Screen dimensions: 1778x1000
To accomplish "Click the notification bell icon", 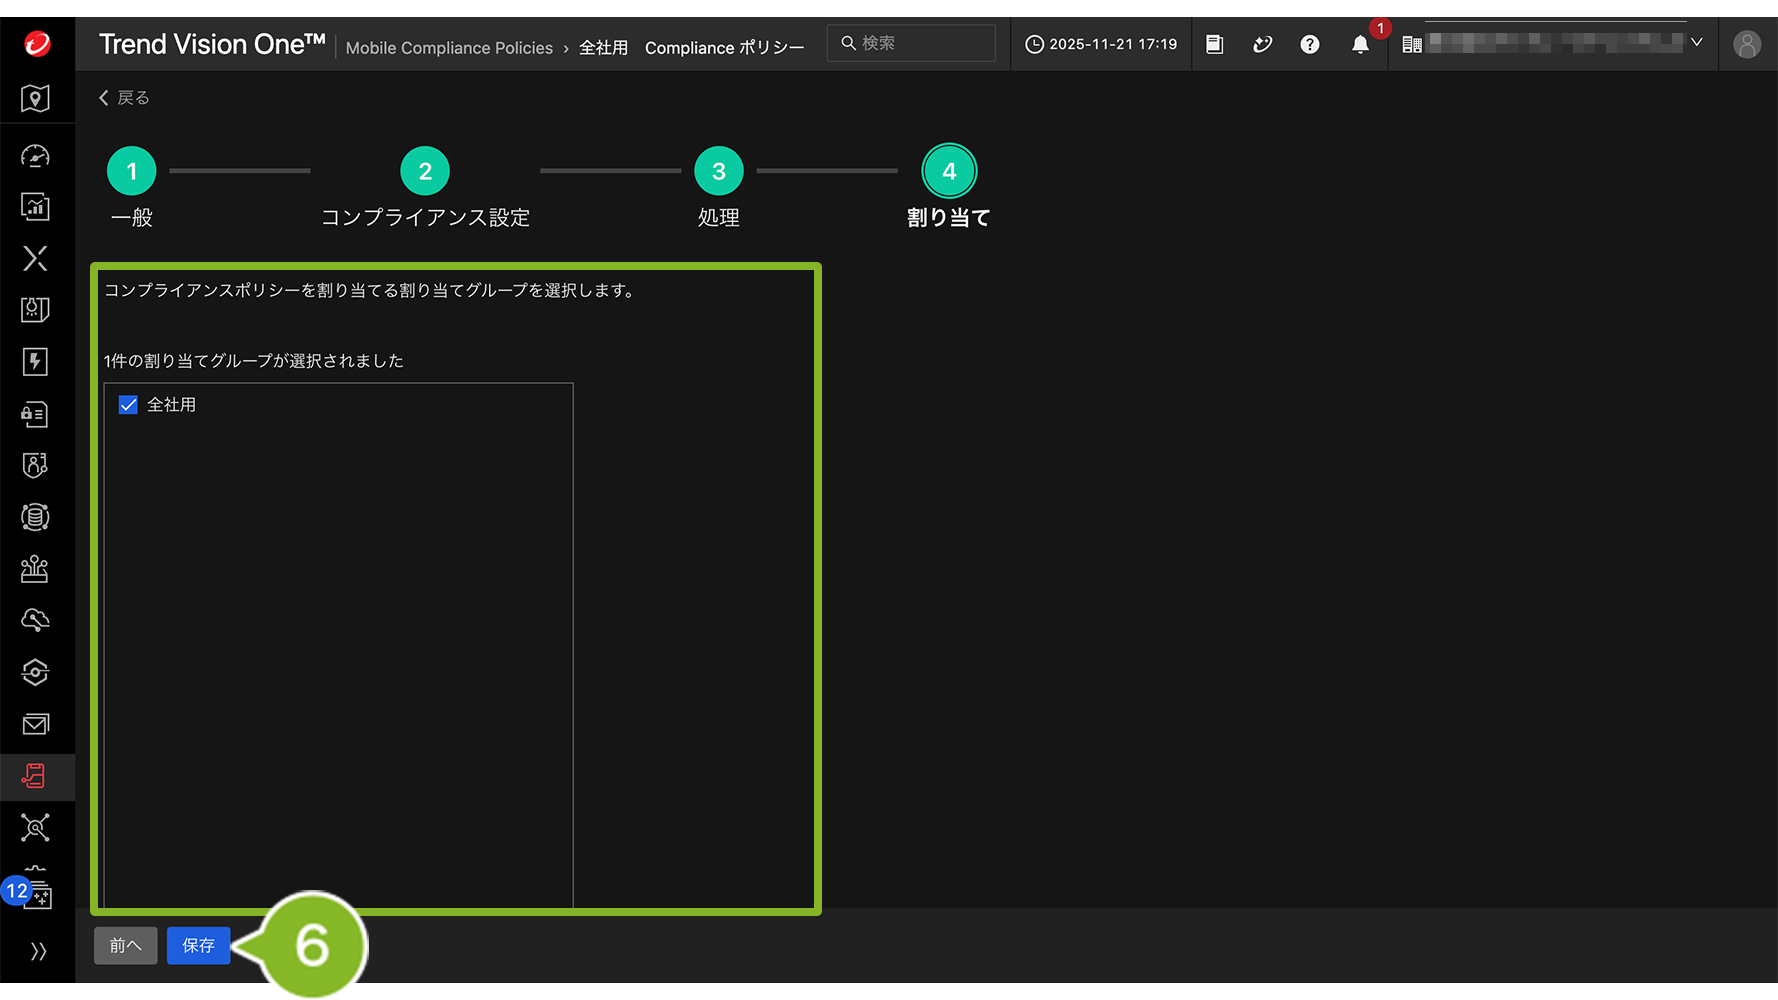I will tap(1360, 45).
